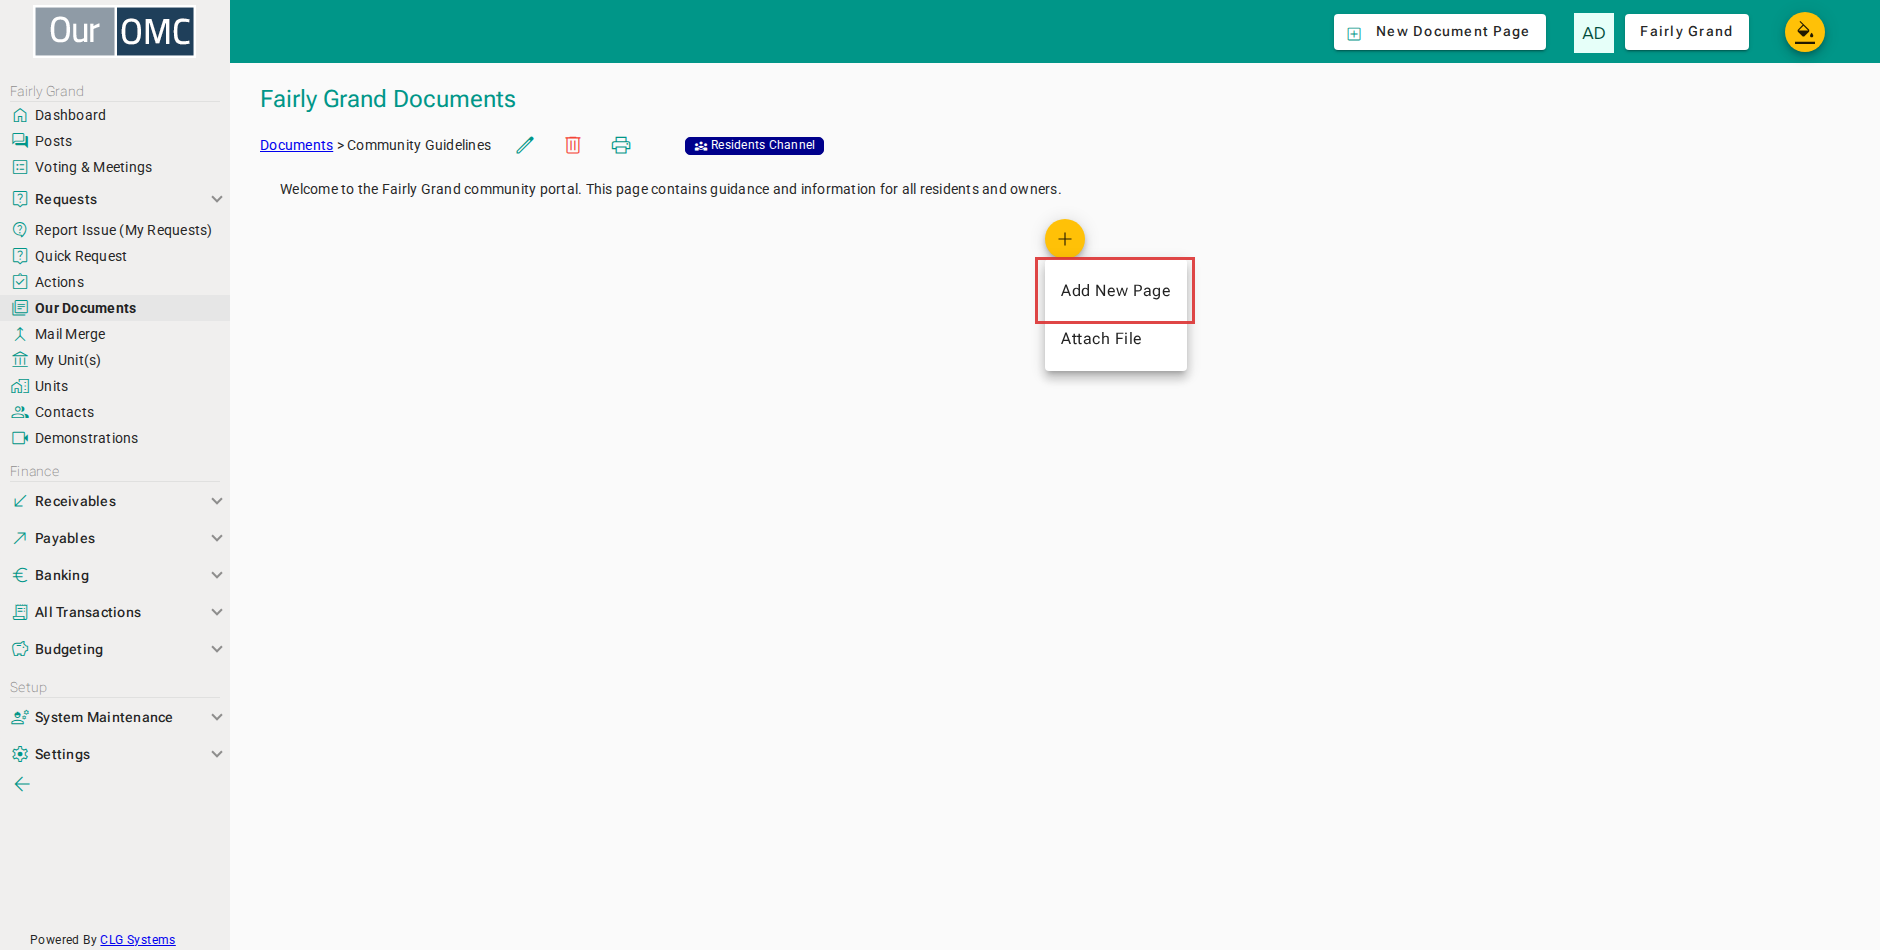This screenshot has height=950, width=1880.
Task: Open Mail Merge in sidebar
Action: tap(70, 334)
